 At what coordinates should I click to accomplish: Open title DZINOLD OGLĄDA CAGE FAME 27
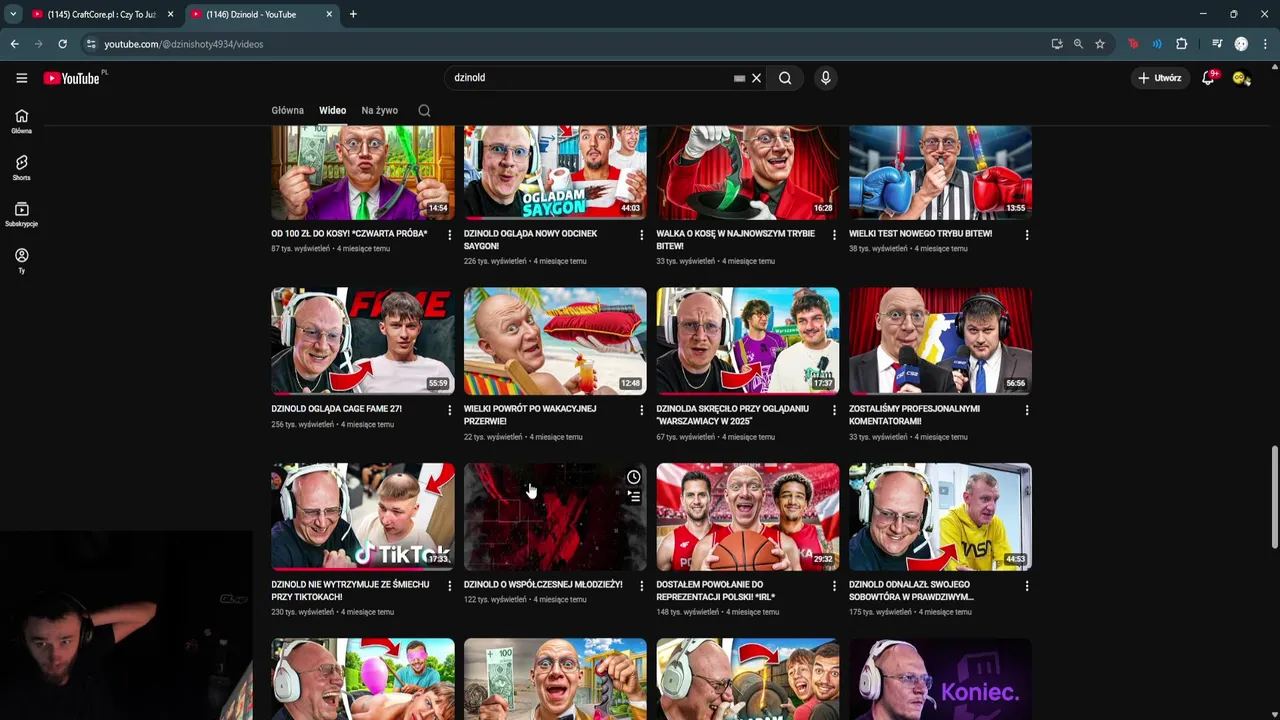(x=336, y=409)
